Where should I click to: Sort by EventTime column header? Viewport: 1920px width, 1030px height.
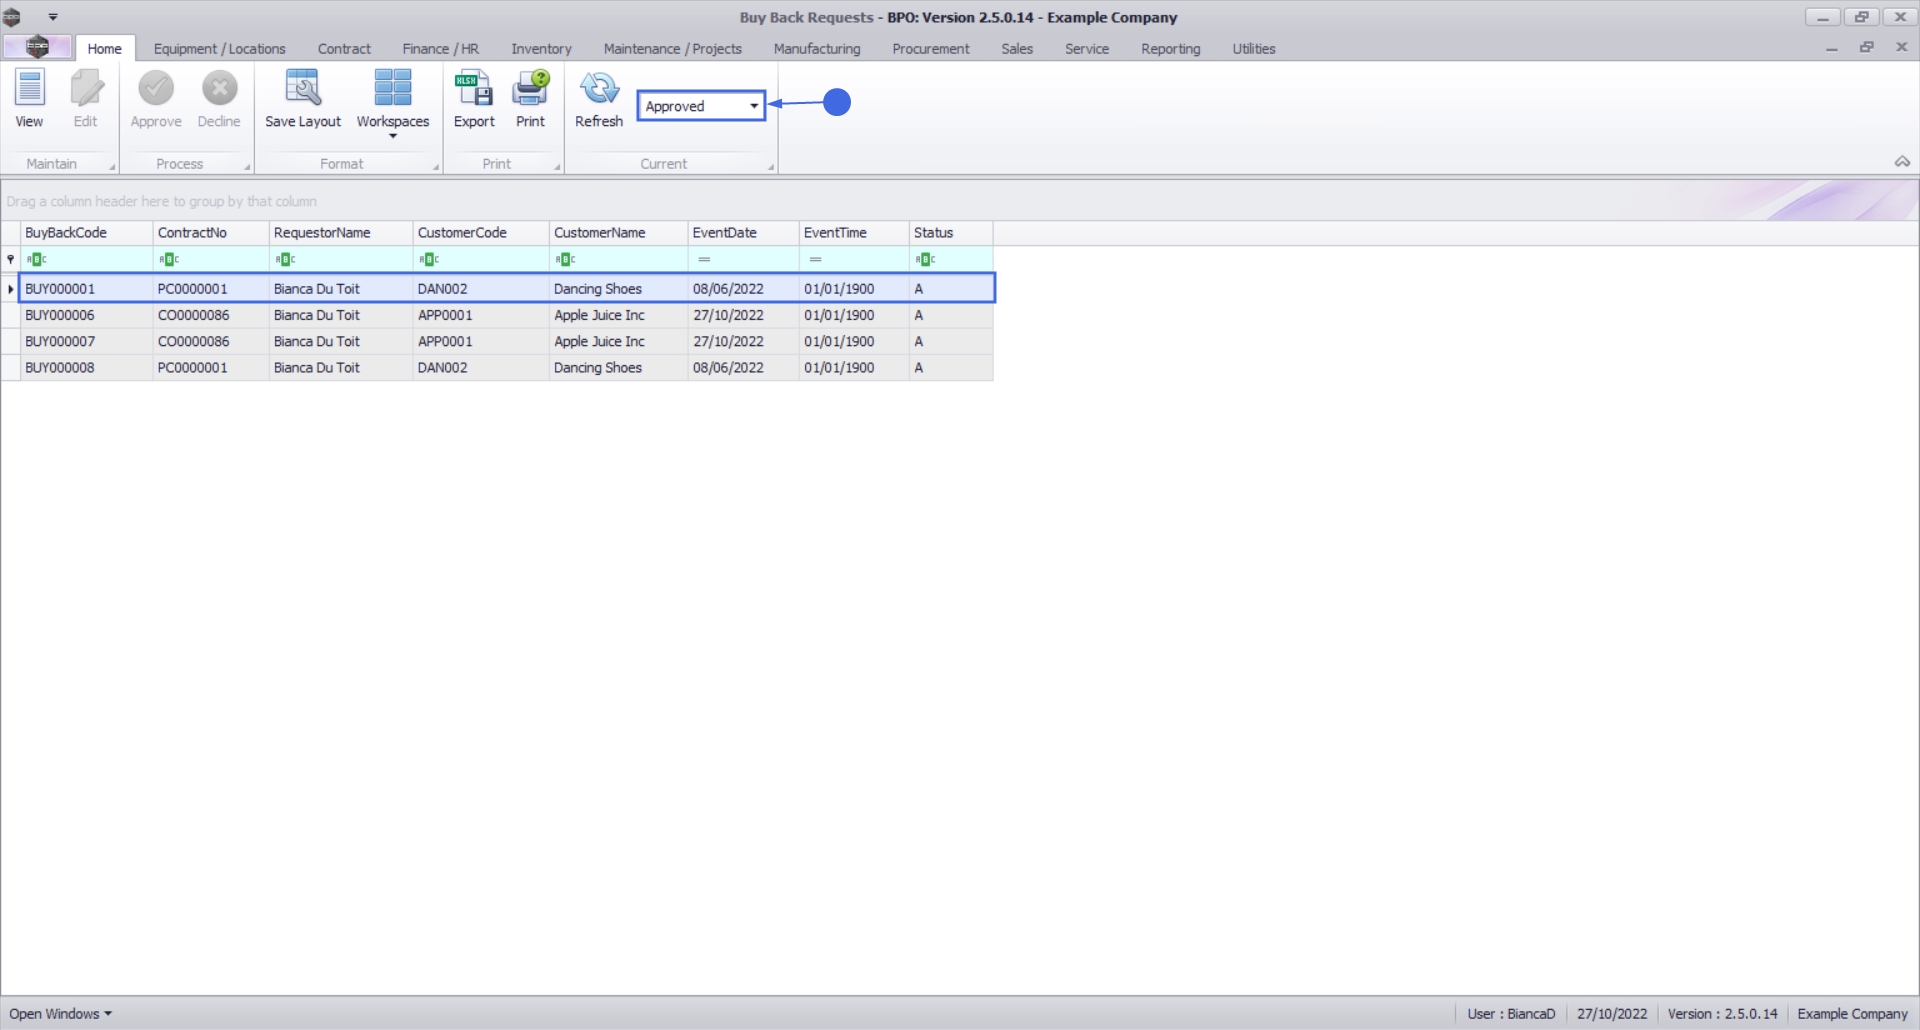854,233
